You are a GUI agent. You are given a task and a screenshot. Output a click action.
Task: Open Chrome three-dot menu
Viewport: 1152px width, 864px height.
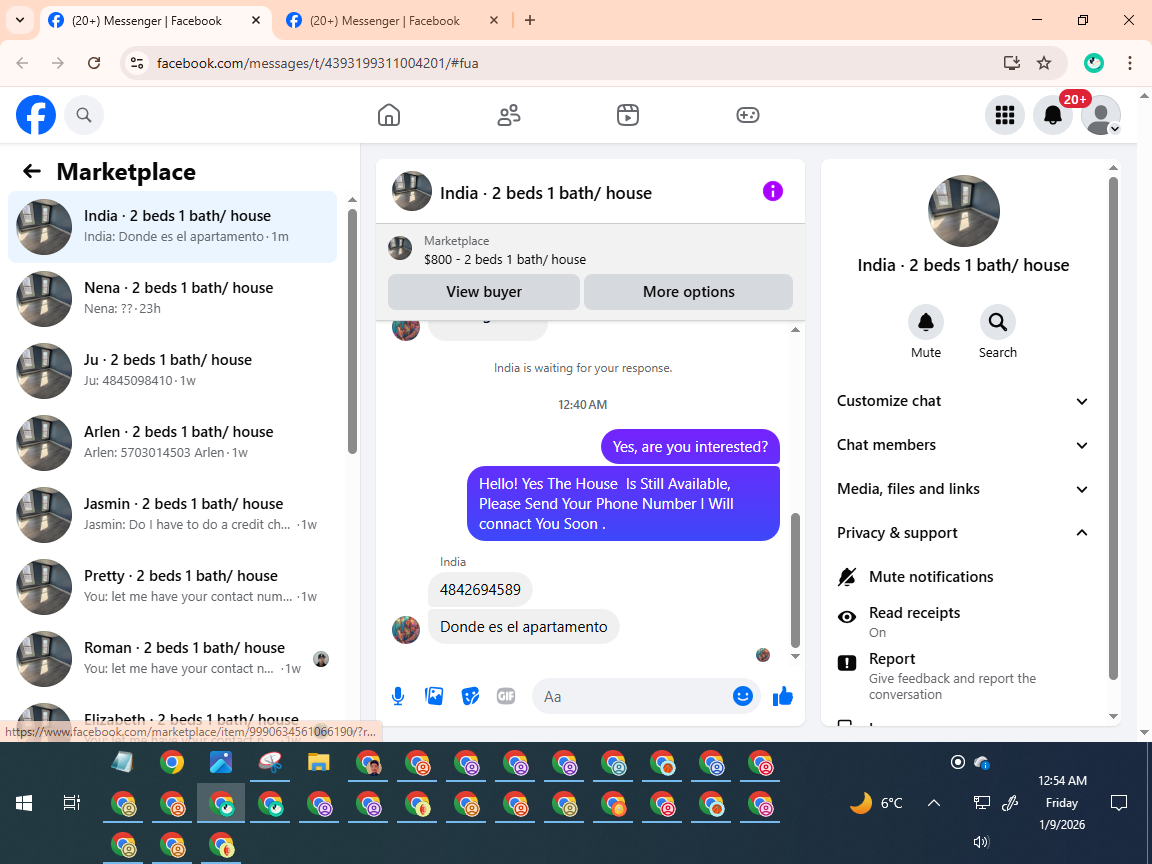click(x=1130, y=63)
